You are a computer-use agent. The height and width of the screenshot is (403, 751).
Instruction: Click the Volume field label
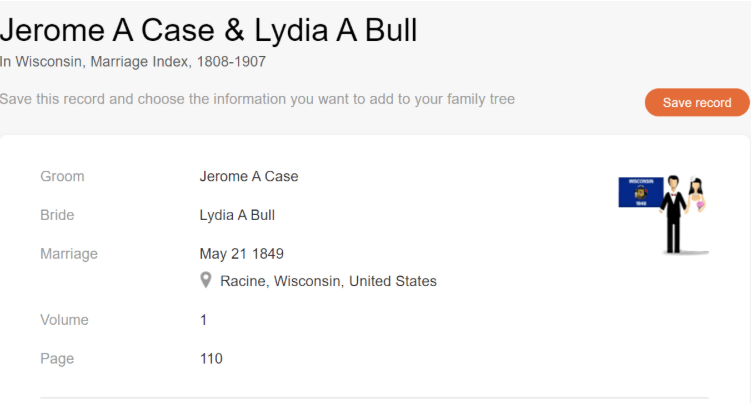coord(64,320)
